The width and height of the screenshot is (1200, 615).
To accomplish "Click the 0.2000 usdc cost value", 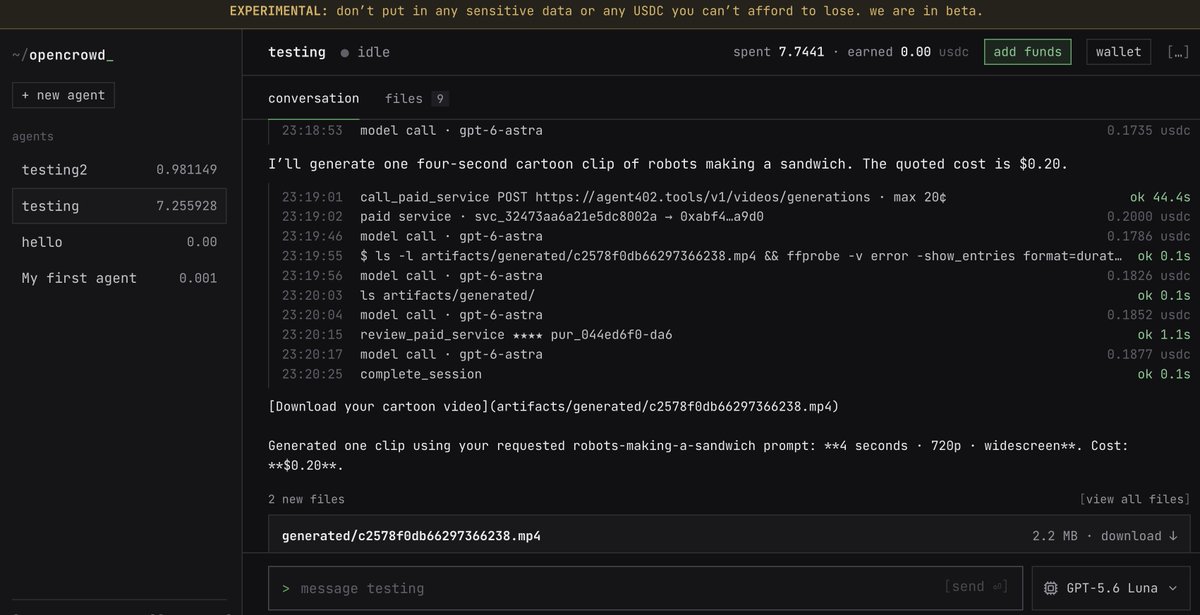I will [x=1149, y=216].
